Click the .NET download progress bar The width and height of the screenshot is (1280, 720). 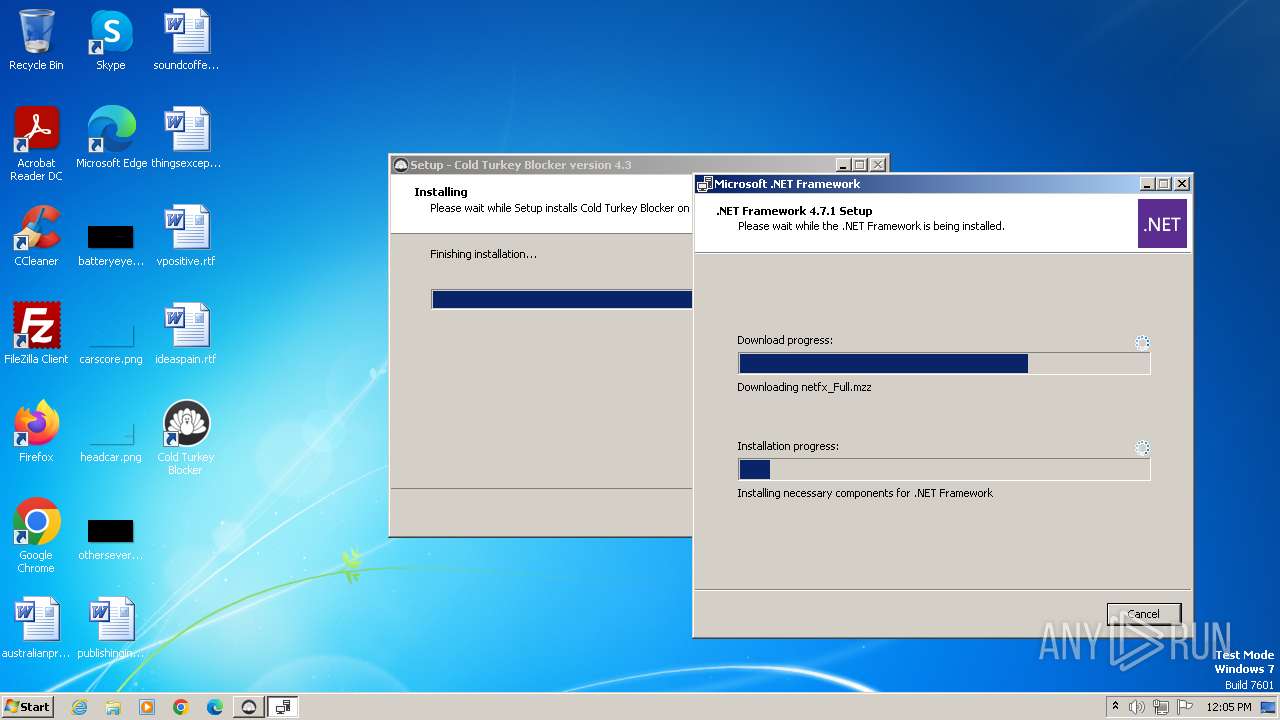tap(944, 364)
